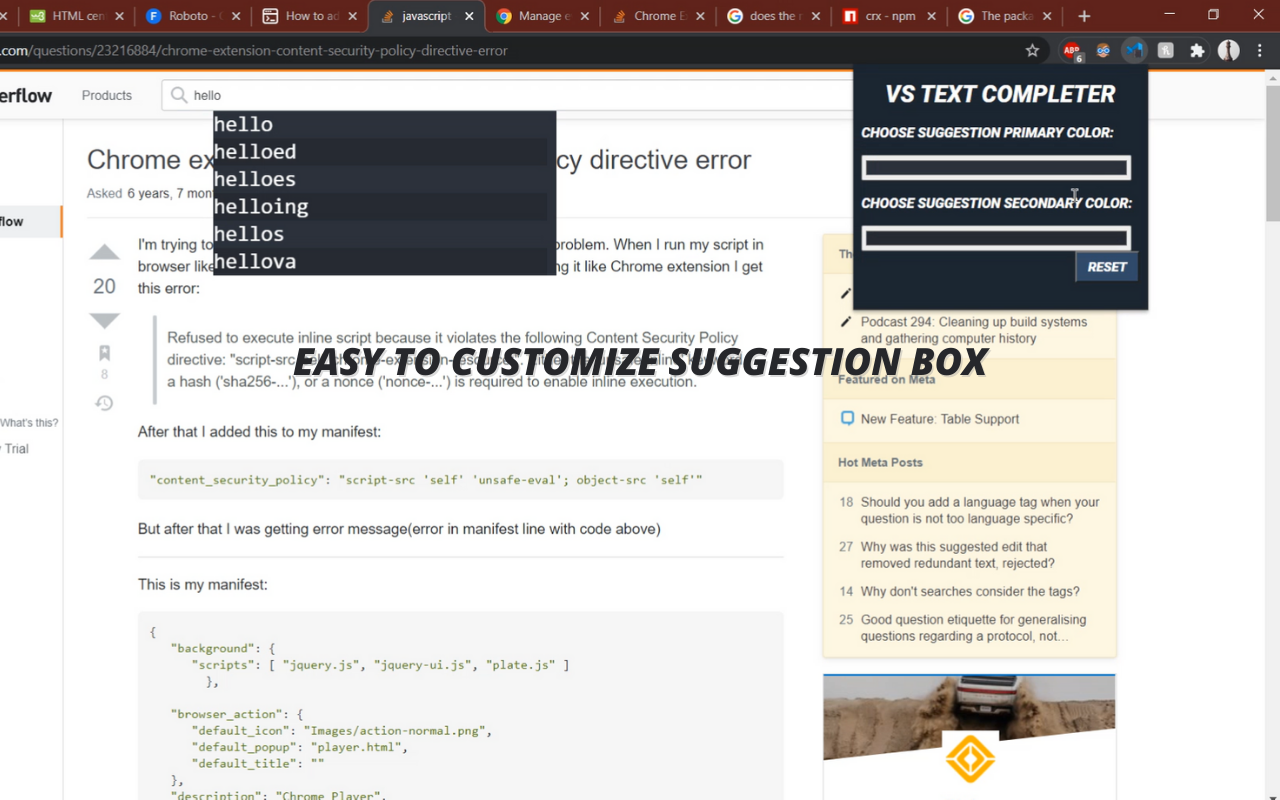Screen dimensions: 1280x800
Task: Click the question title heading
Action: 419,160
